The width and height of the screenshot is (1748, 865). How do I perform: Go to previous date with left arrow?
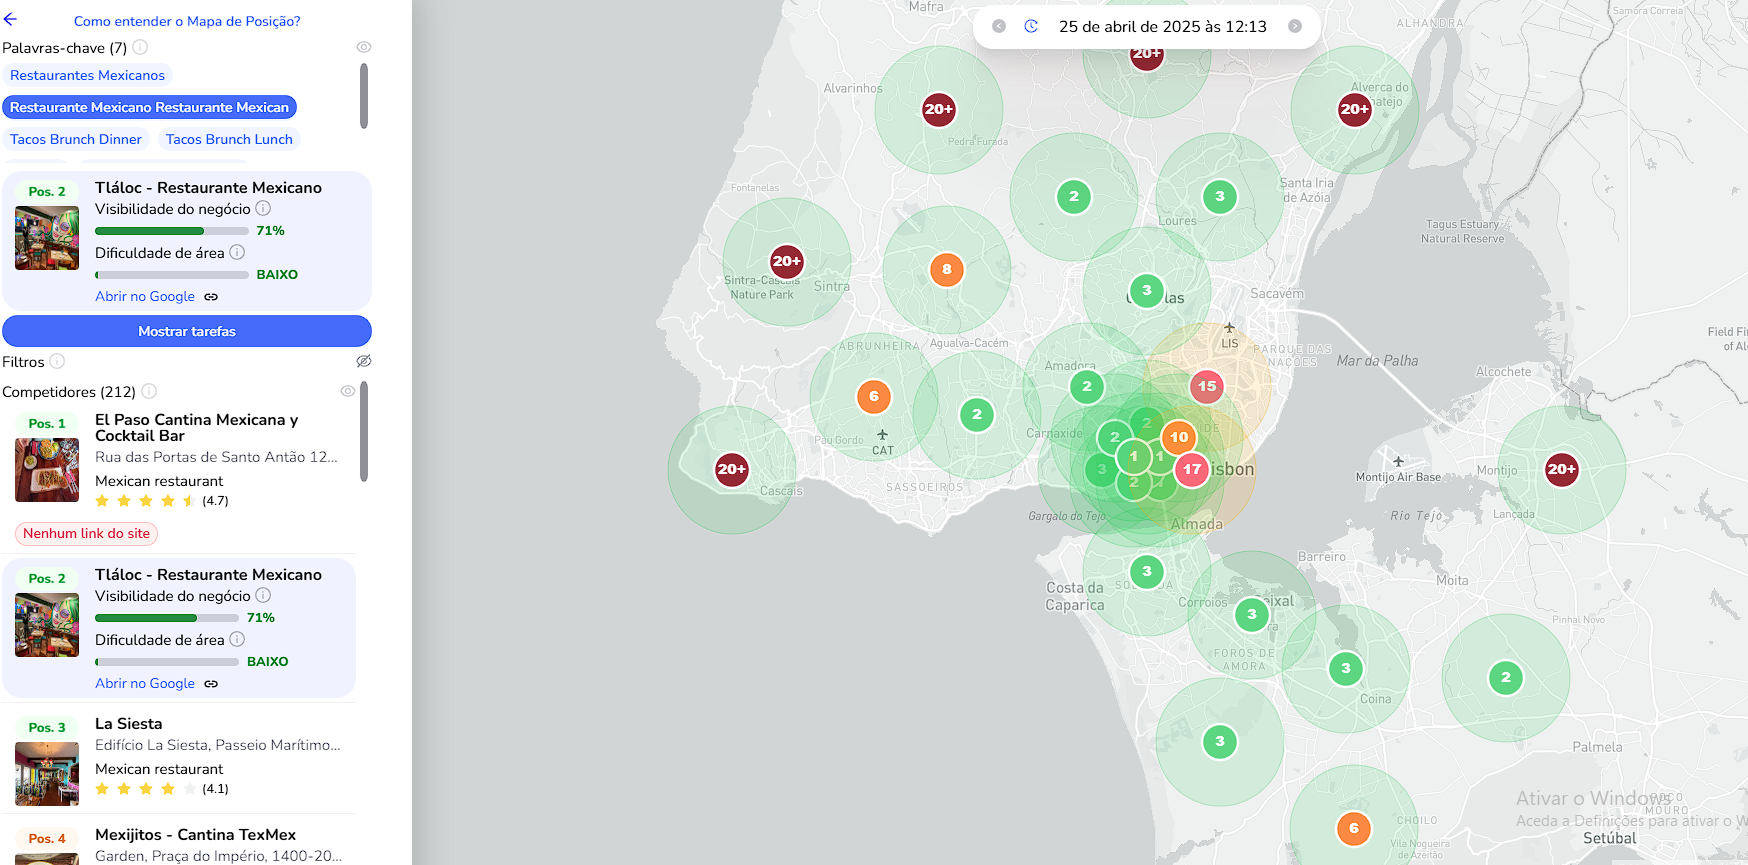coord(998,26)
